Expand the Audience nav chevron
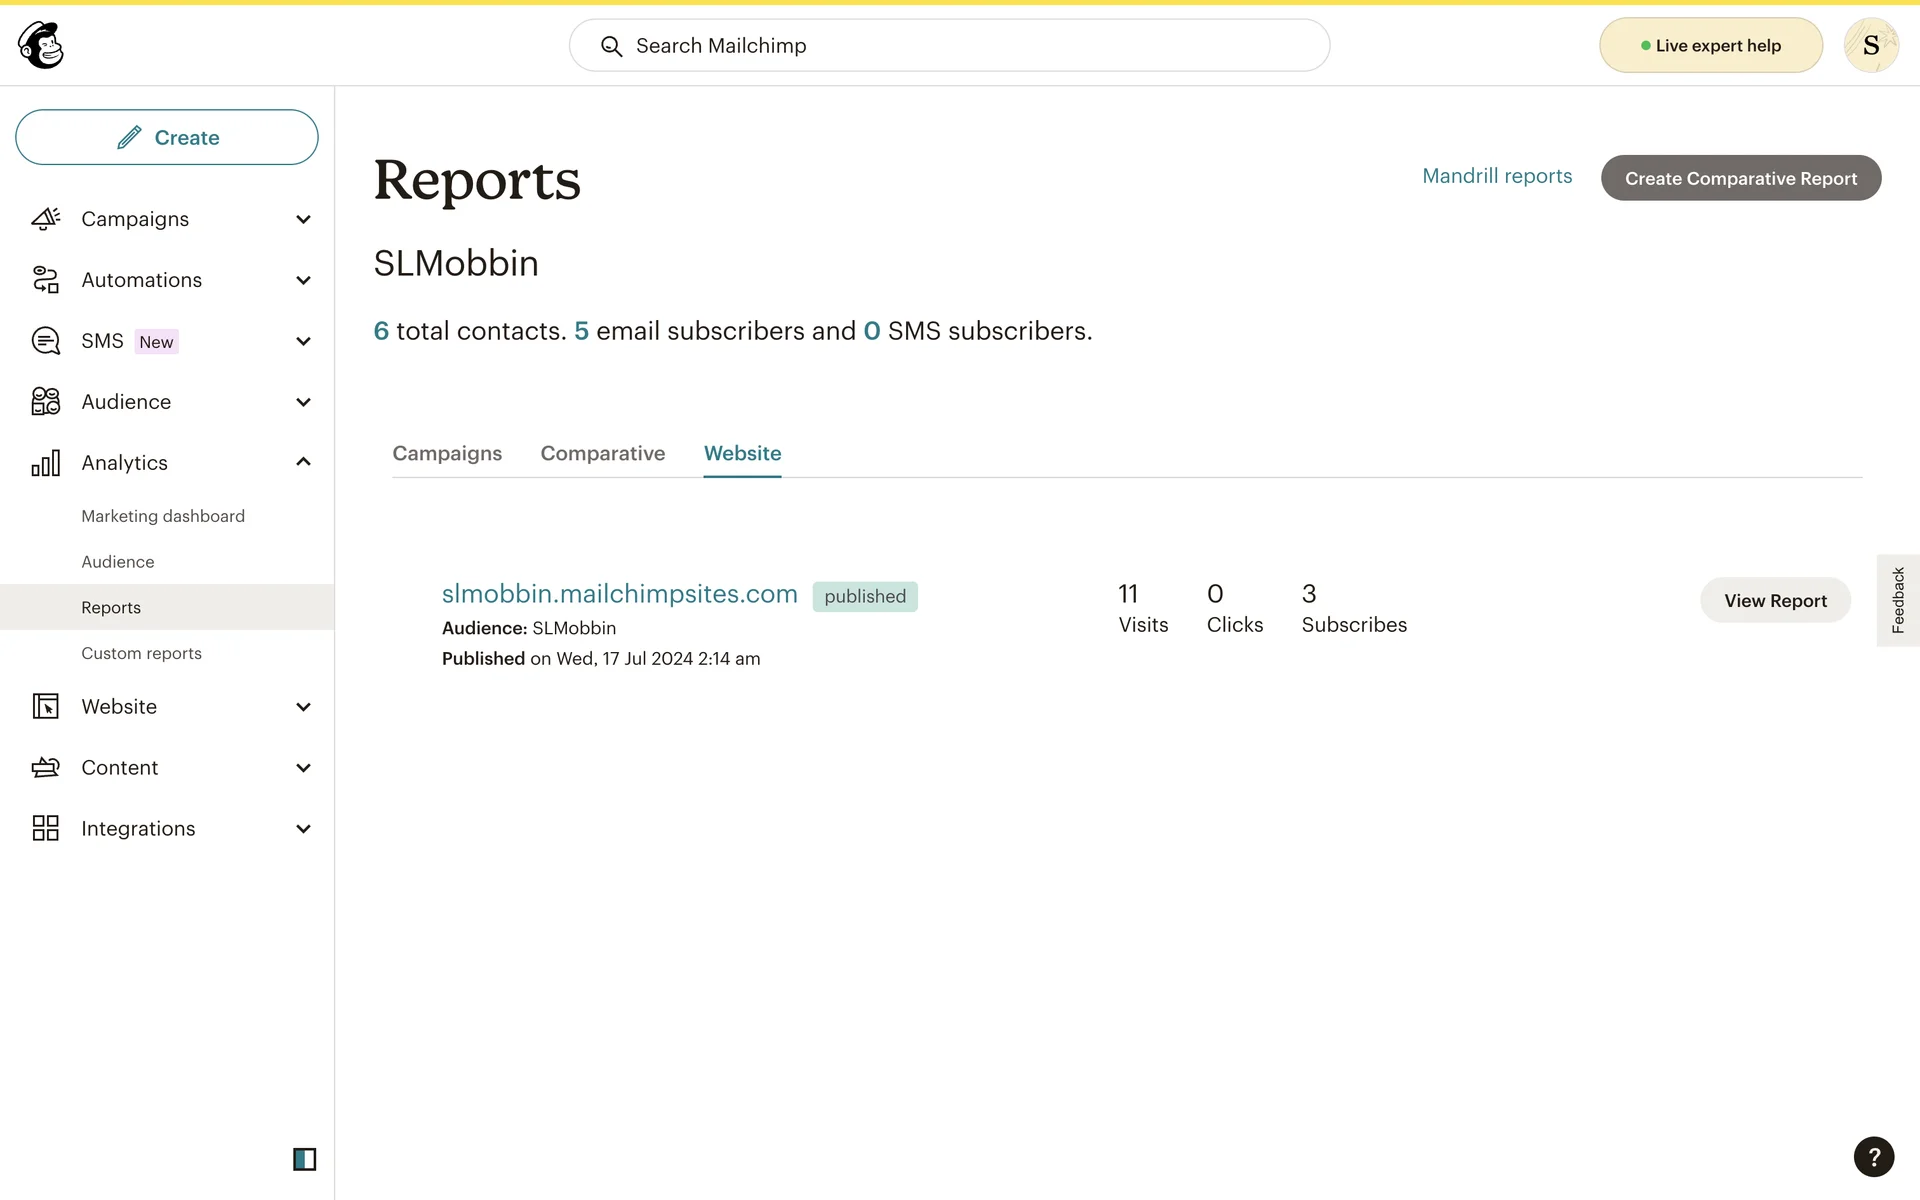 (303, 402)
